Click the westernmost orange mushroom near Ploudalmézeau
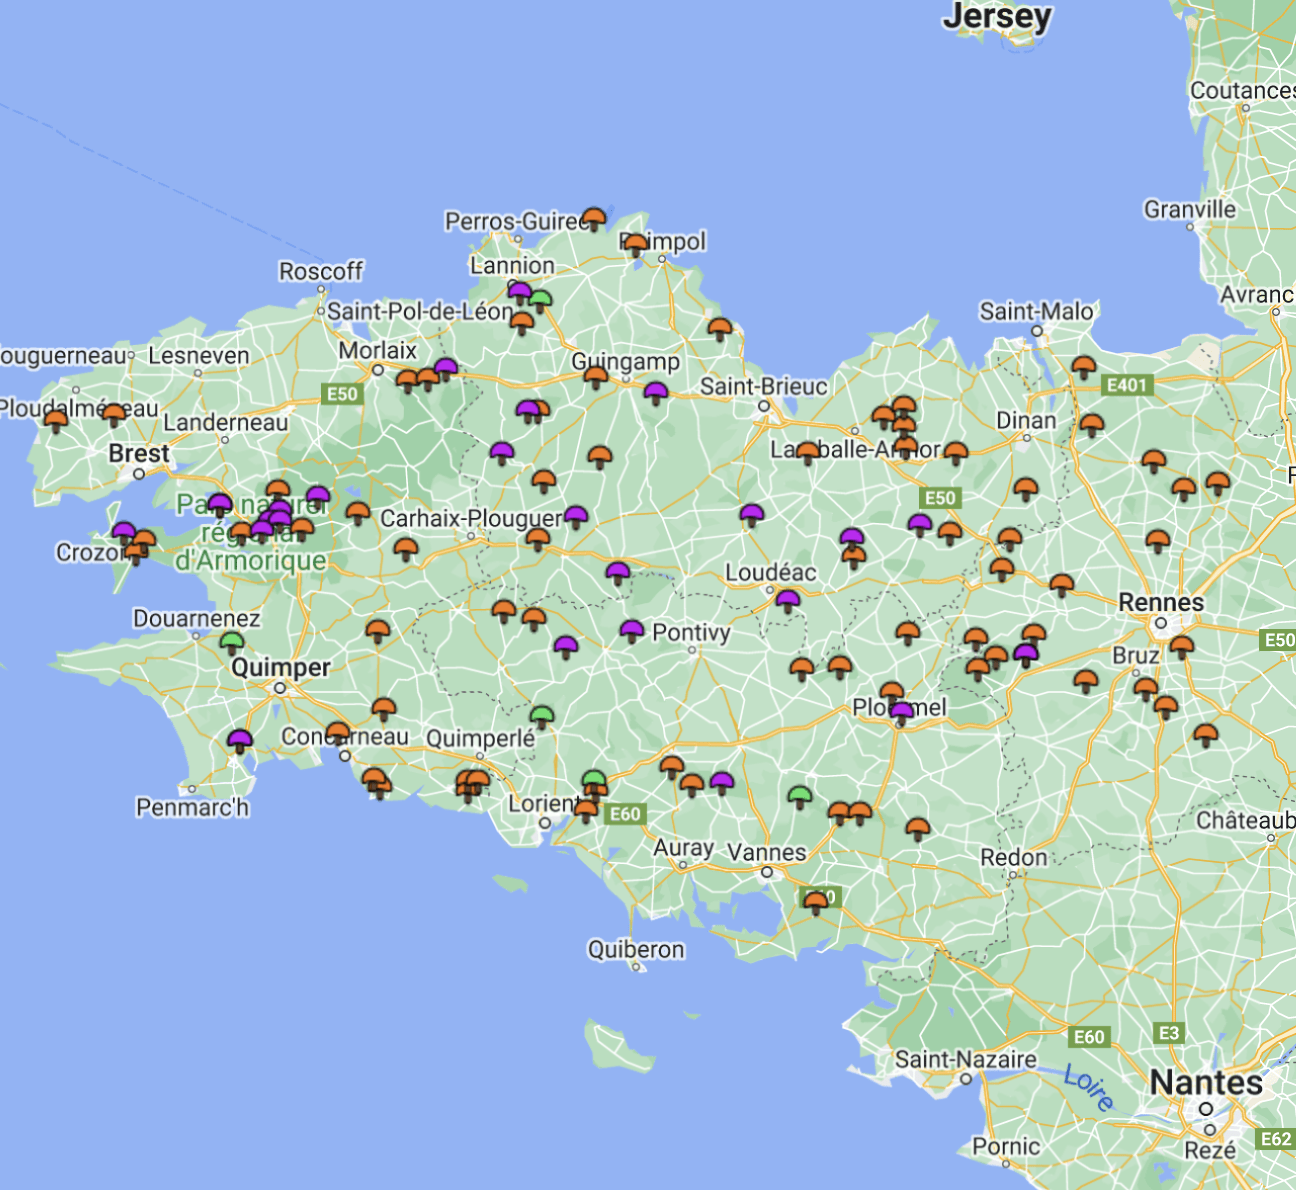This screenshot has width=1296, height=1190. [56, 421]
